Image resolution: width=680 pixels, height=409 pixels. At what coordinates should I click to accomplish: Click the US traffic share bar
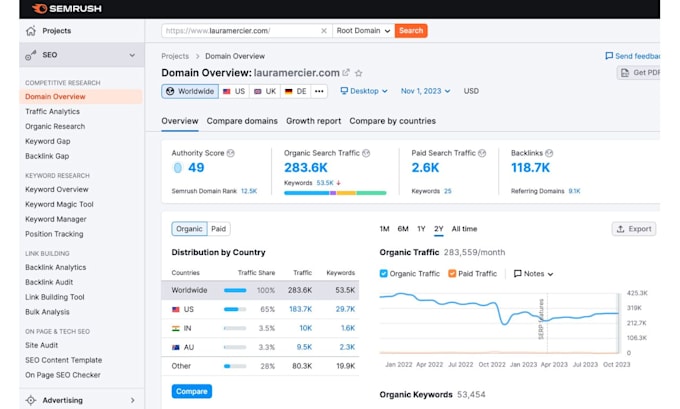(x=235, y=309)
